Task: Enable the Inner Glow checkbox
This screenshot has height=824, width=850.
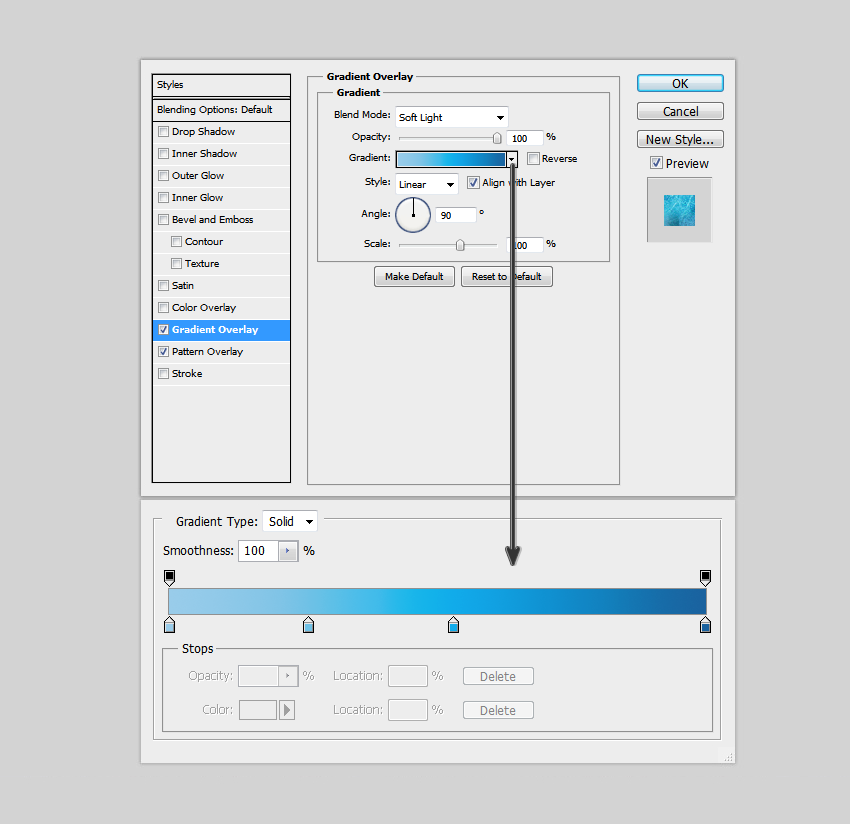Action: click(163, 197)
